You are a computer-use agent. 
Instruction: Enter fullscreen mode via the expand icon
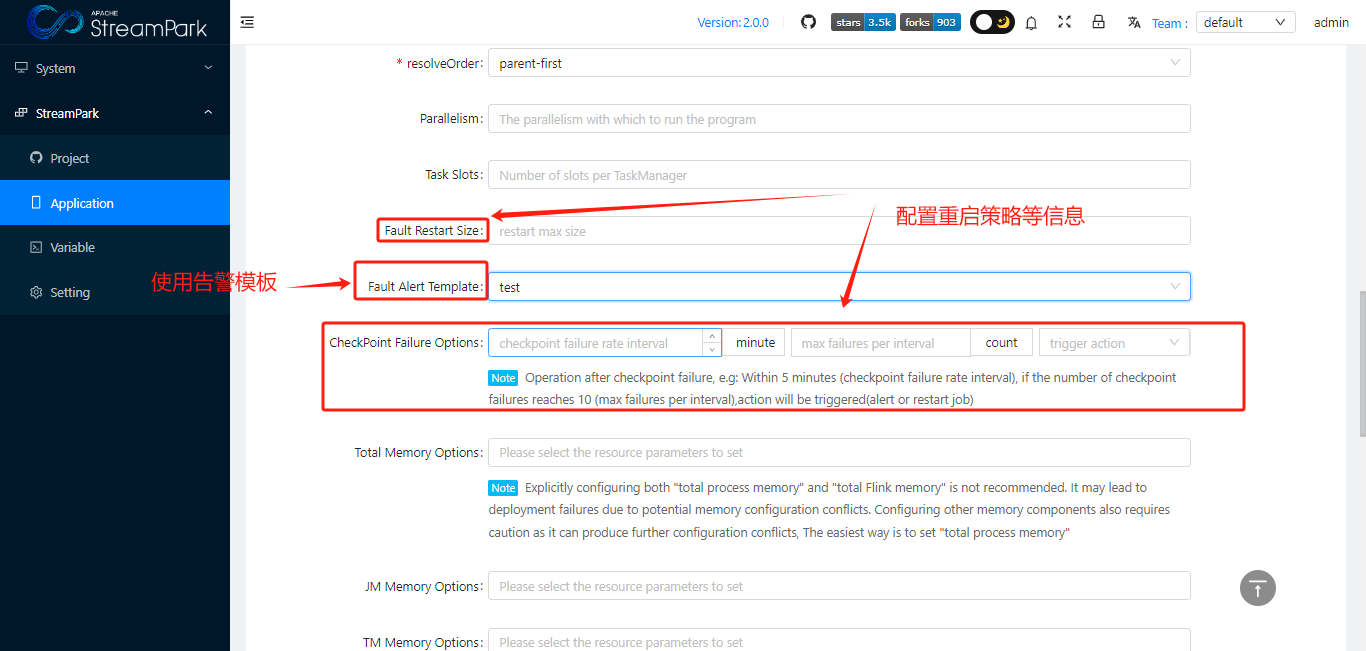pos(1064,21)
